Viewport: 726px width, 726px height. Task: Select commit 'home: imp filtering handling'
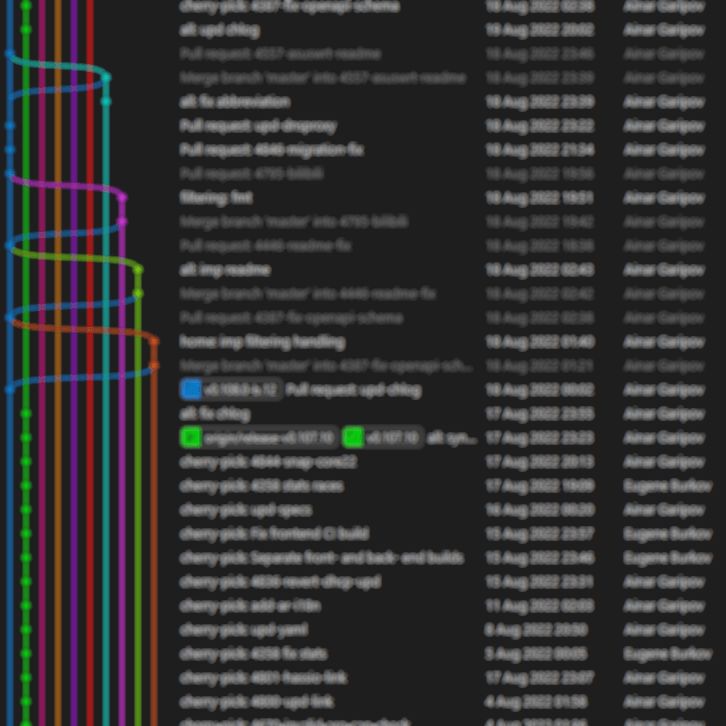tap(263, 342)
